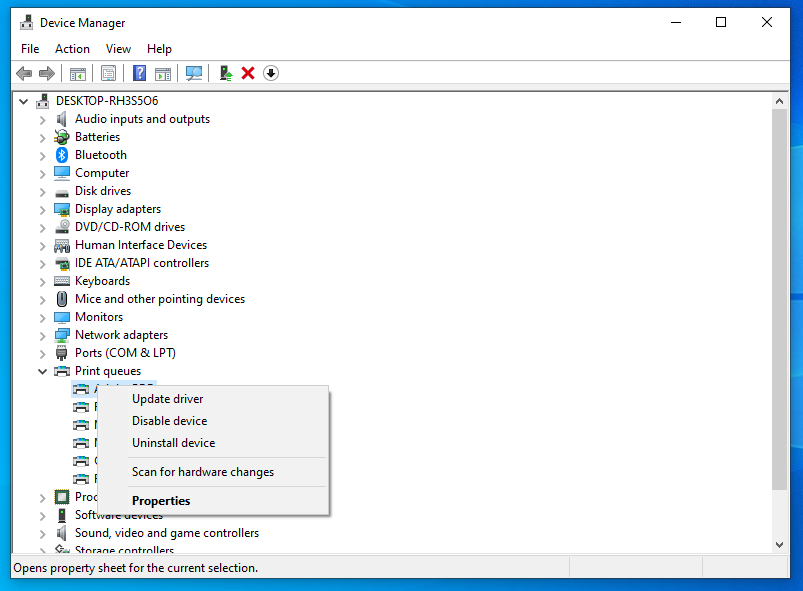Select the Human Interface Devices icon
This screenshot has width=803, height=591.
click(x=62, y=246)
